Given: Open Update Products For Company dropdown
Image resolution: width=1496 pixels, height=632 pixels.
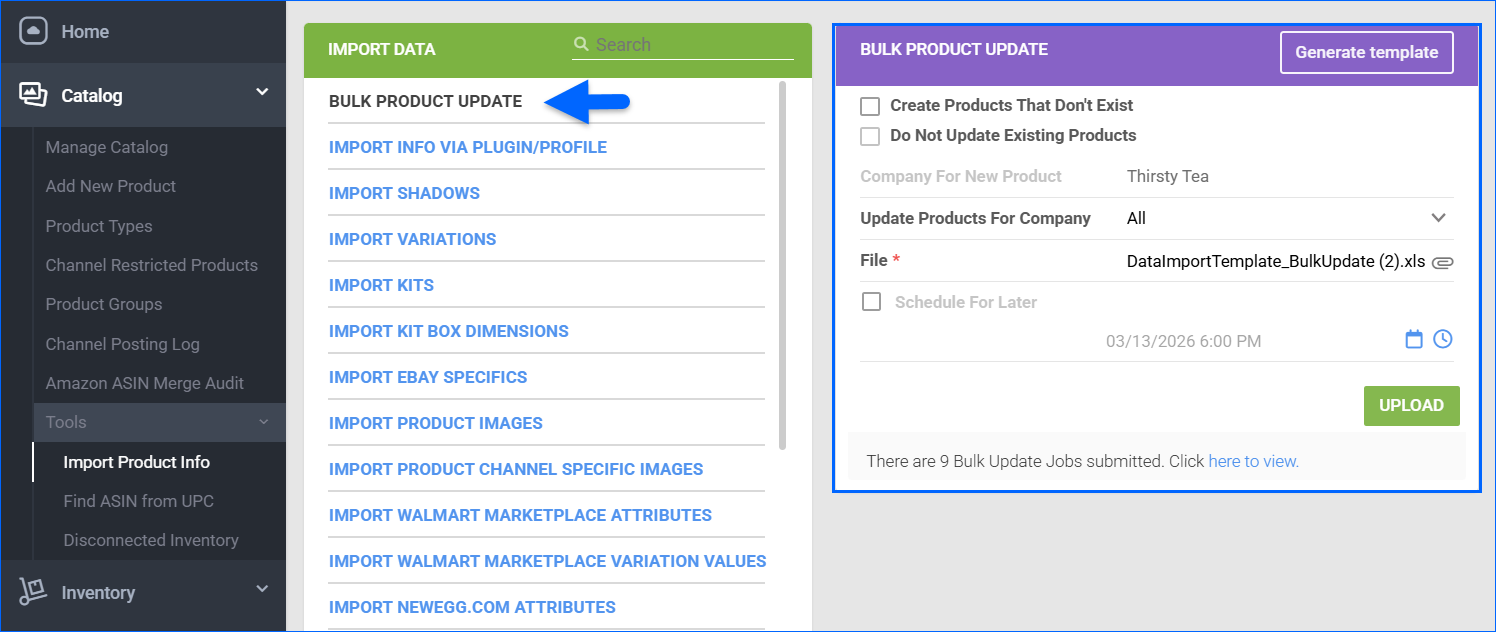Looking at the screenshot, I should click(x=1438, y=218).
